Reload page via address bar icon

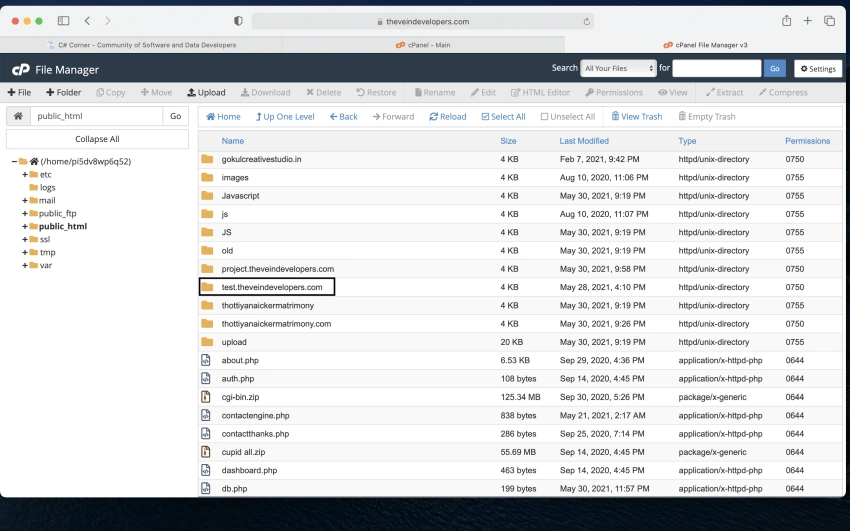(587, 22)
